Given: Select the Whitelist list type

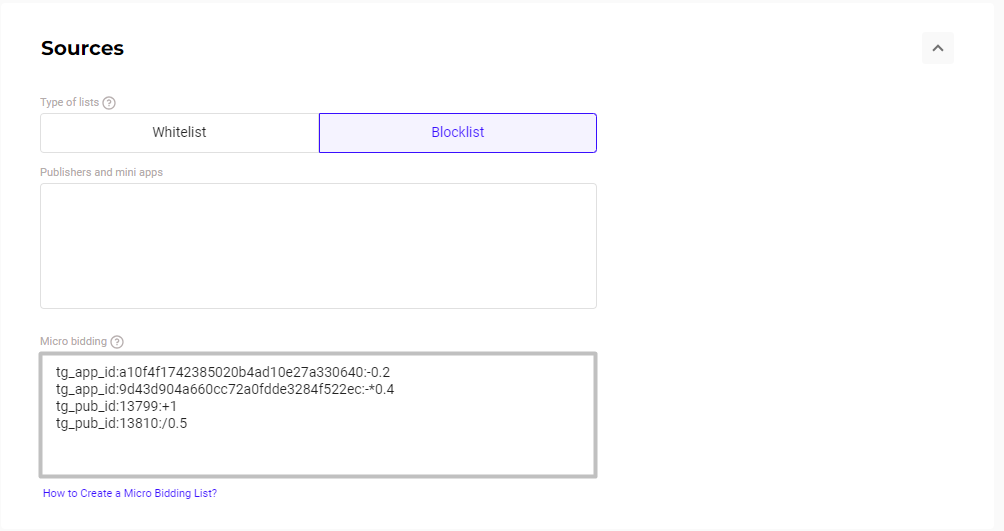Looking at the screenshot, I should (179, 133).
